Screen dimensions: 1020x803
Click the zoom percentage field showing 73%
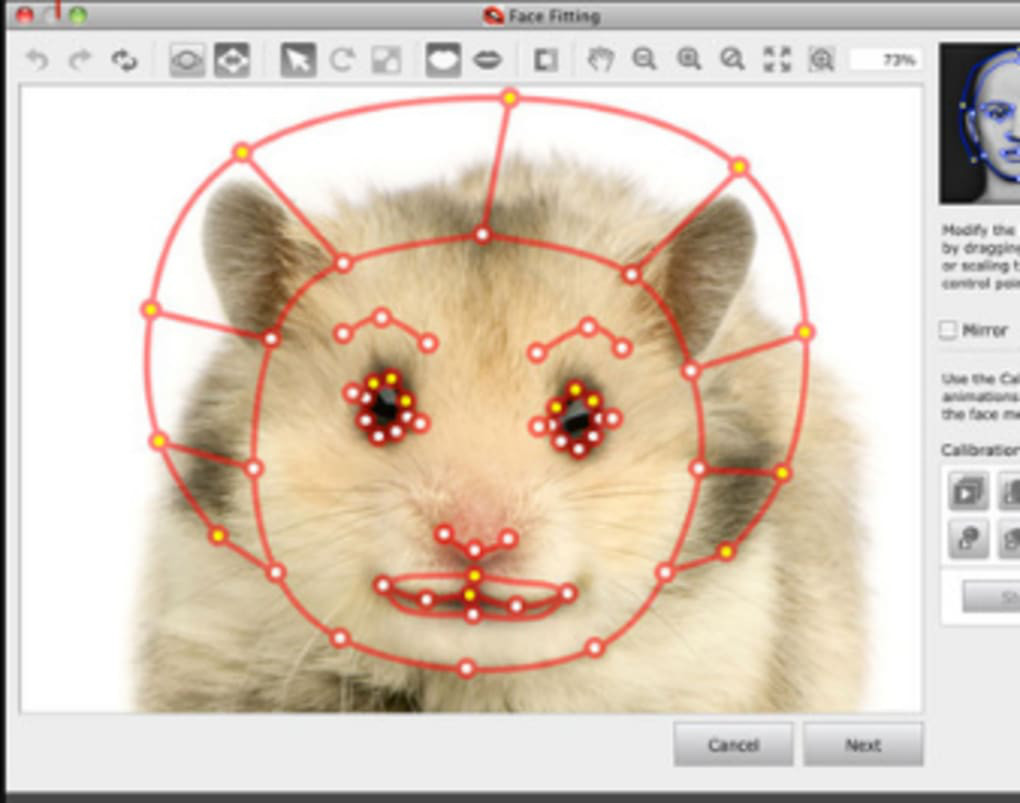887,60
